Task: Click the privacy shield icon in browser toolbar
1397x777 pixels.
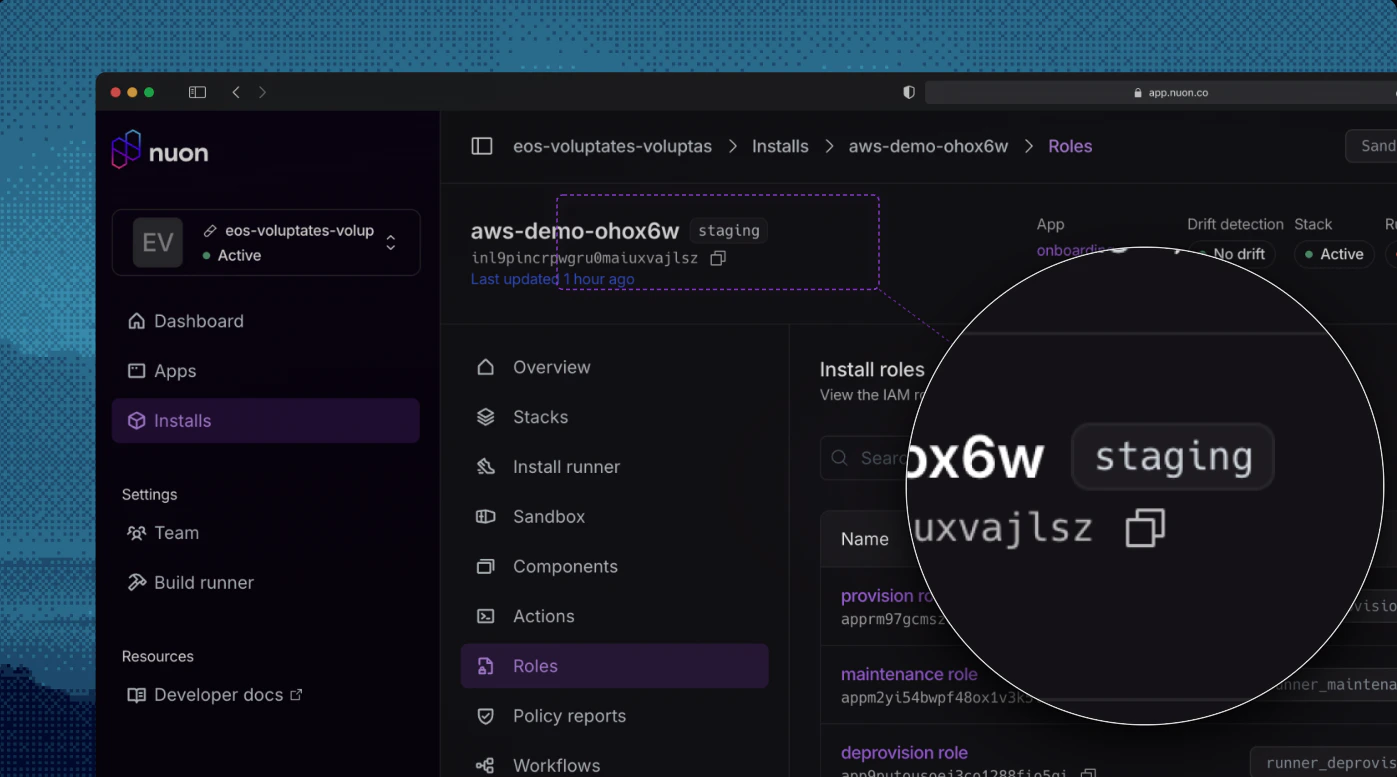Action: click(909, 92)
